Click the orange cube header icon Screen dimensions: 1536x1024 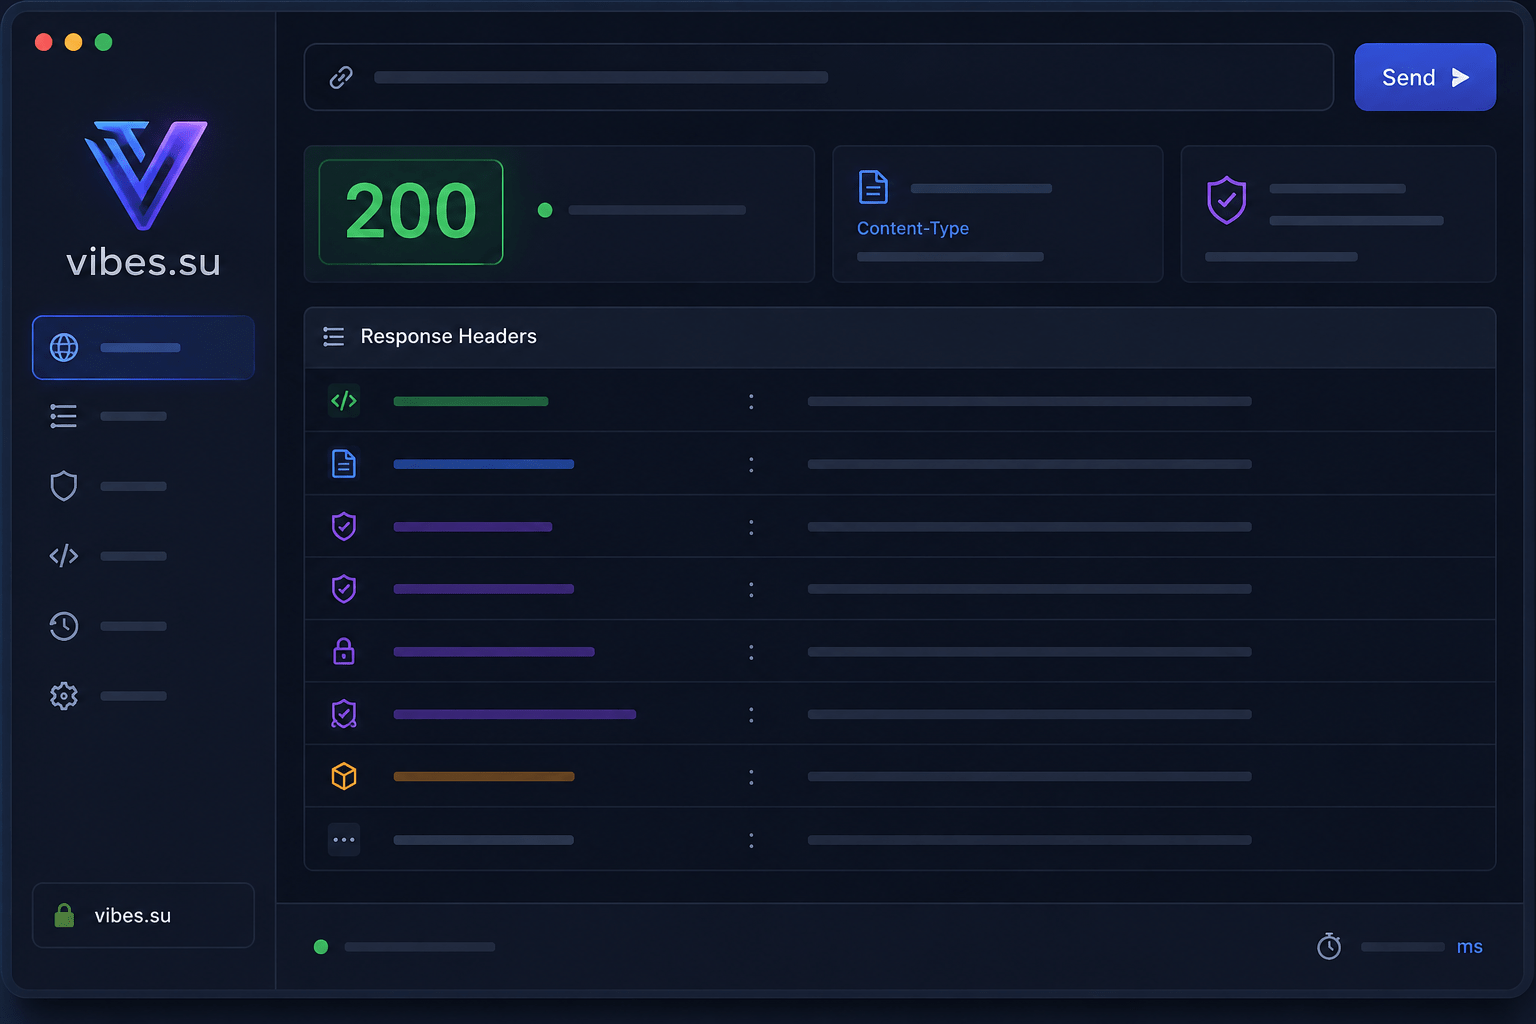(344, 776)
